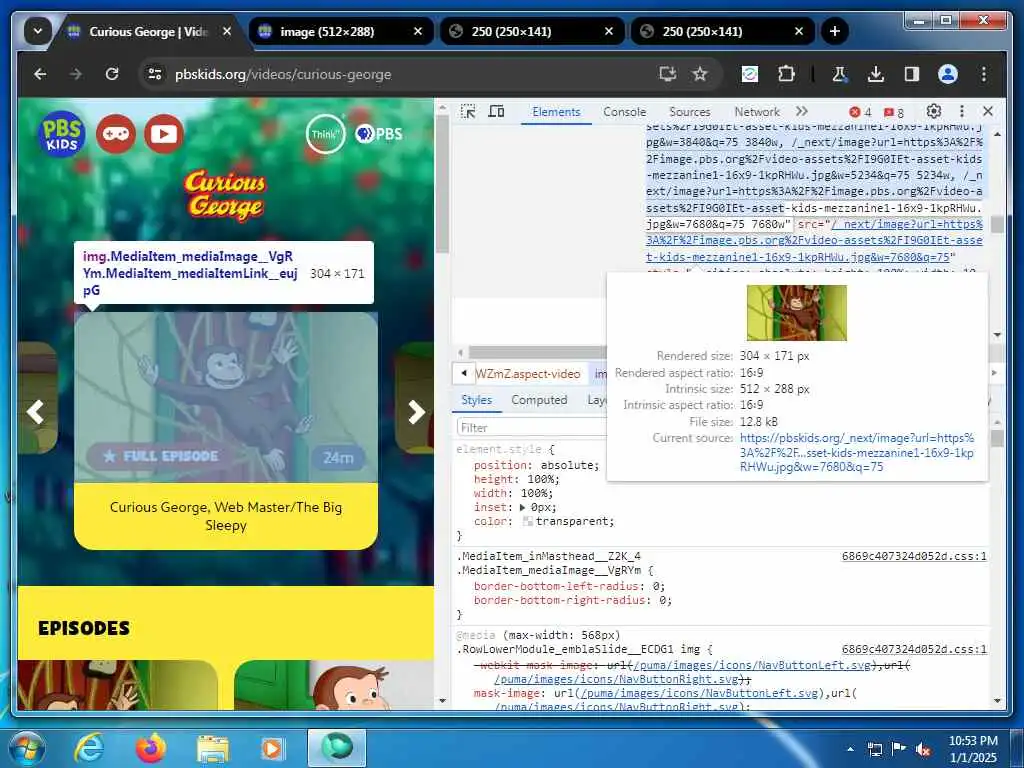Show more DevTools tabs chevron
This screenshot has height=768, width=1024.
pyautogui.click(x=802, y=112)
